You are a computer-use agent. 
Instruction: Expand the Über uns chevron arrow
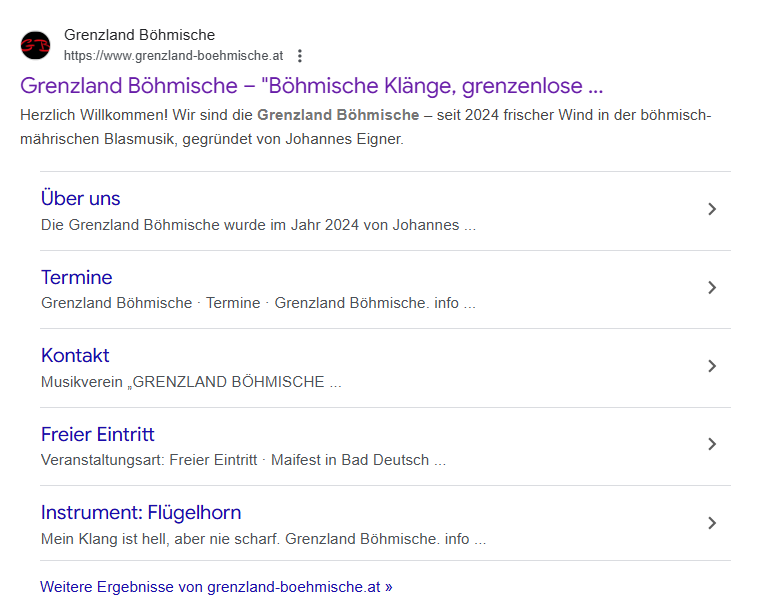click(712, 209)
